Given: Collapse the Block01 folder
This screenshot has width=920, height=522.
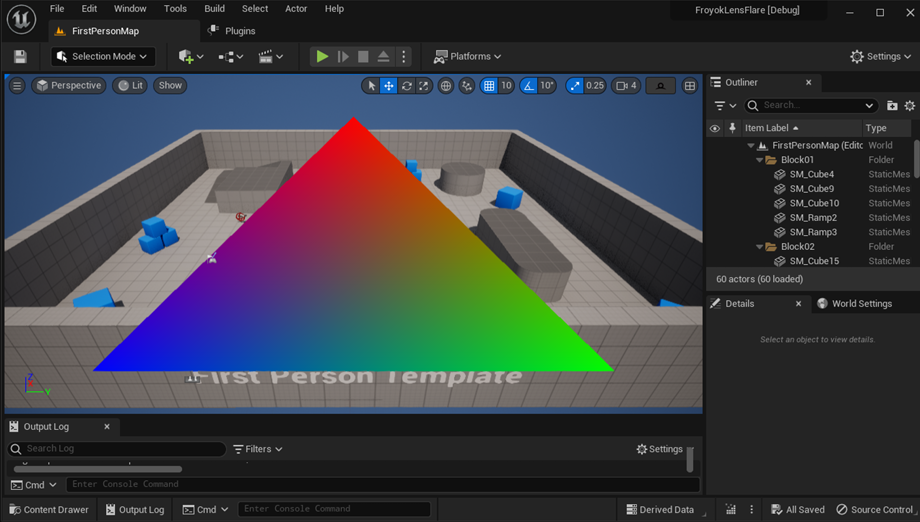Looking at the screenshot, I should point(759,160).
